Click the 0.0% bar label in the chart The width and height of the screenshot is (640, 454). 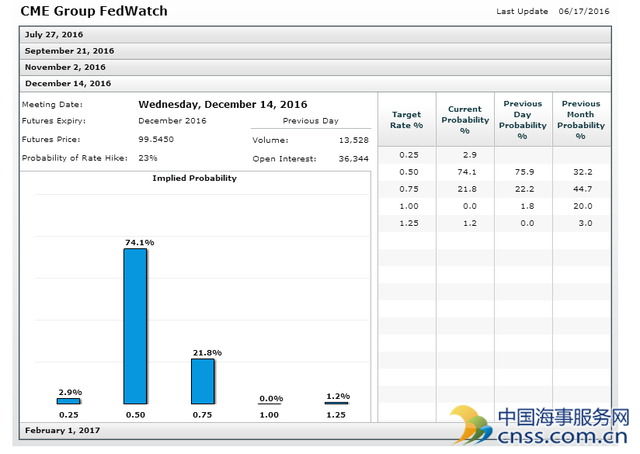(x=271, y=399)
